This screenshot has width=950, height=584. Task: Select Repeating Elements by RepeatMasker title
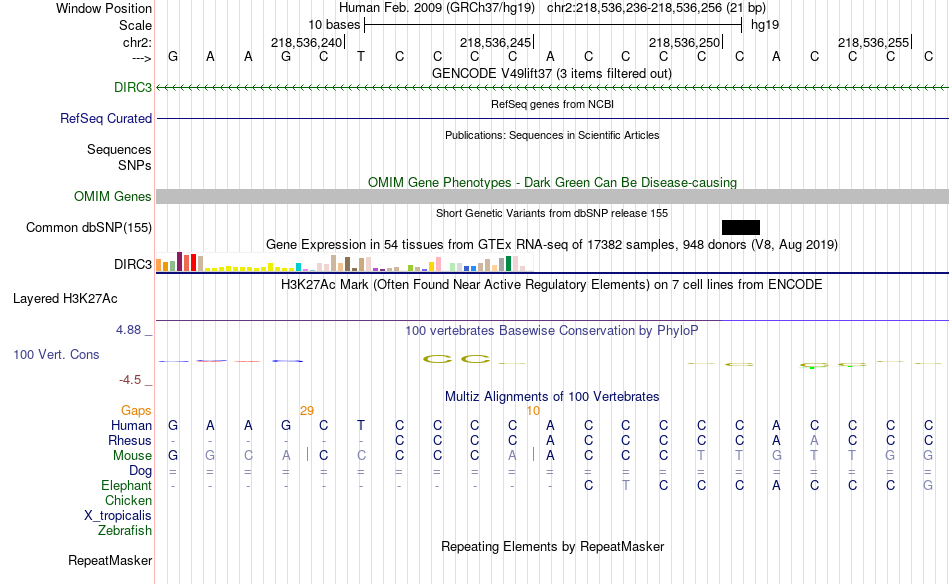(552, 546)
